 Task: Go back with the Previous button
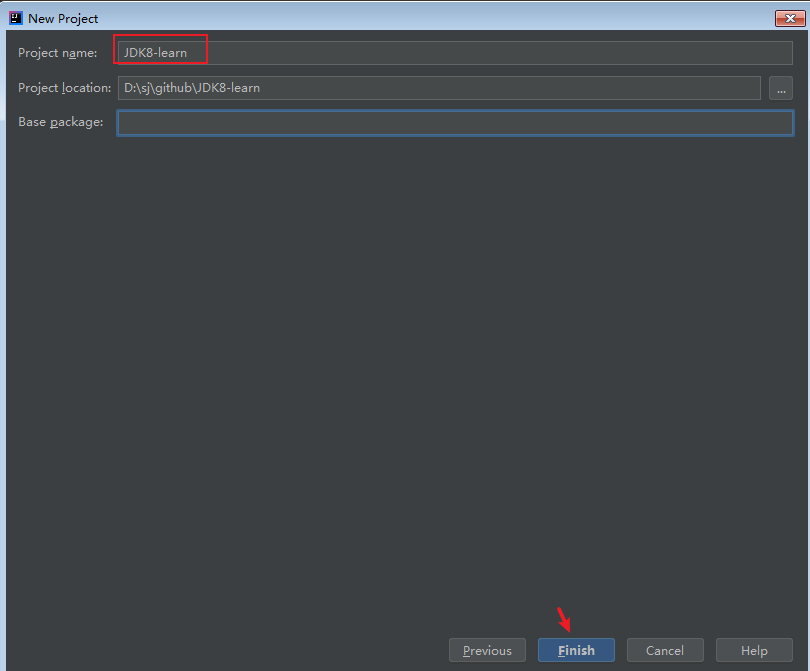(487, 650)
